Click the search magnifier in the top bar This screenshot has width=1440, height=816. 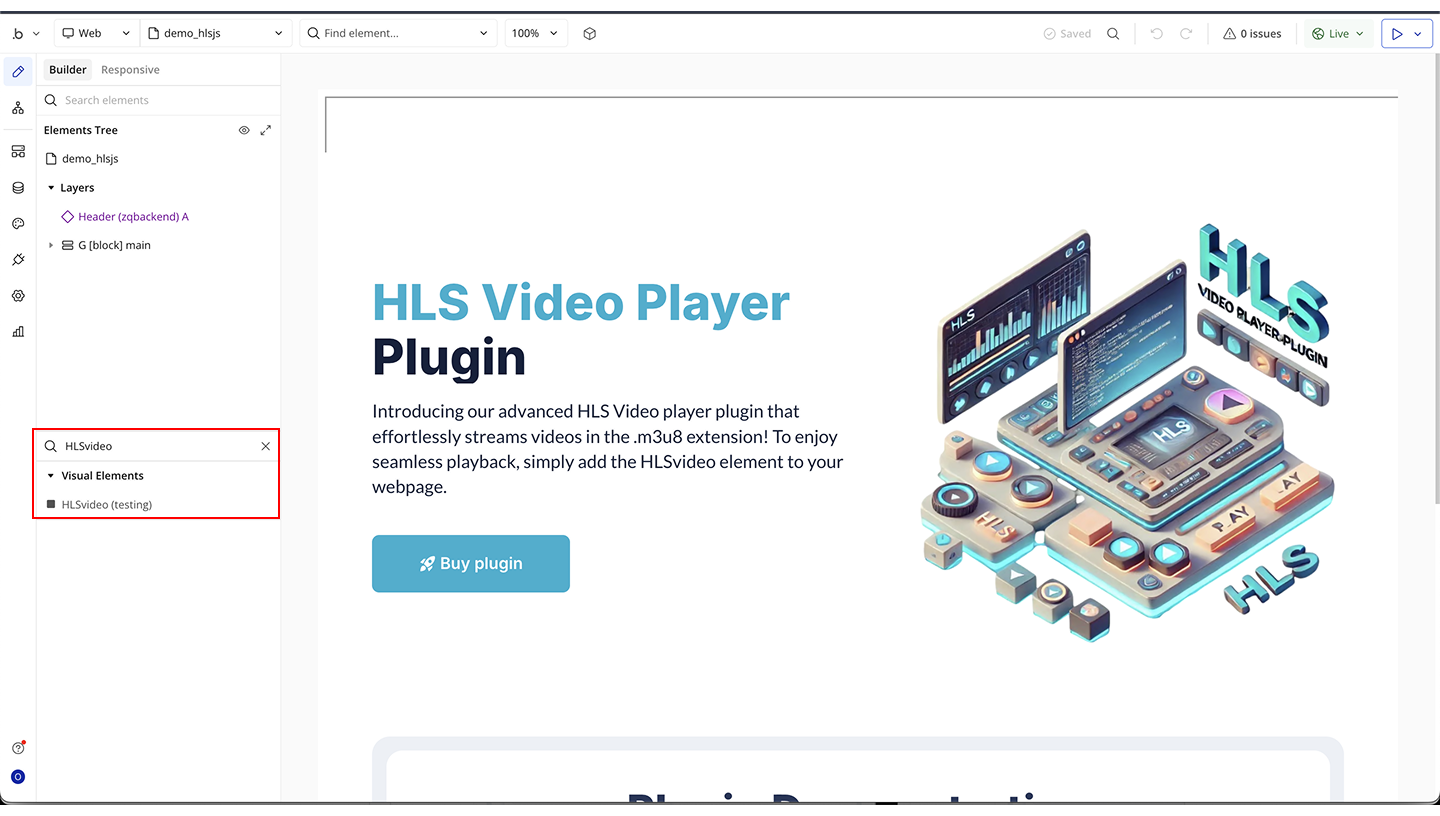coord(1113,33)
